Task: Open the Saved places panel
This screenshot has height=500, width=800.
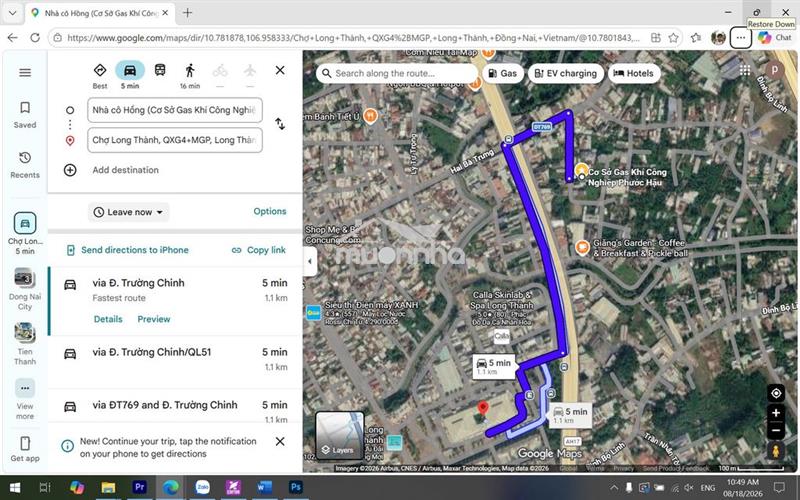Action: [25, 115]
